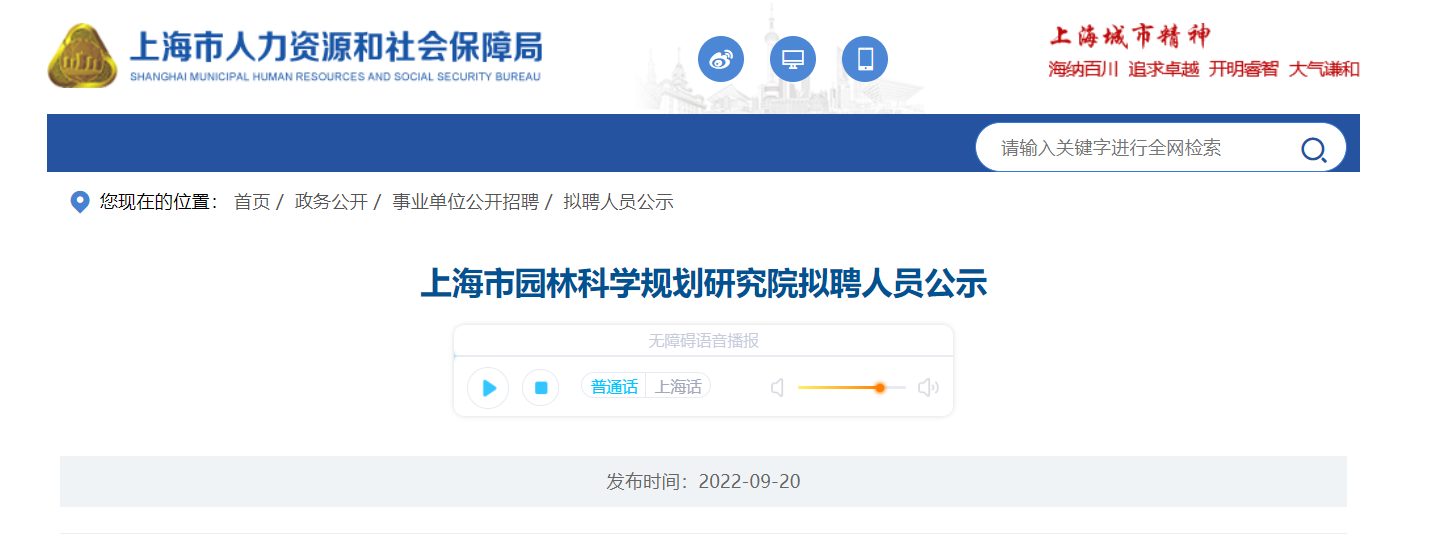
Task: Click the location pin icon
Action: (x=80, y=202)
